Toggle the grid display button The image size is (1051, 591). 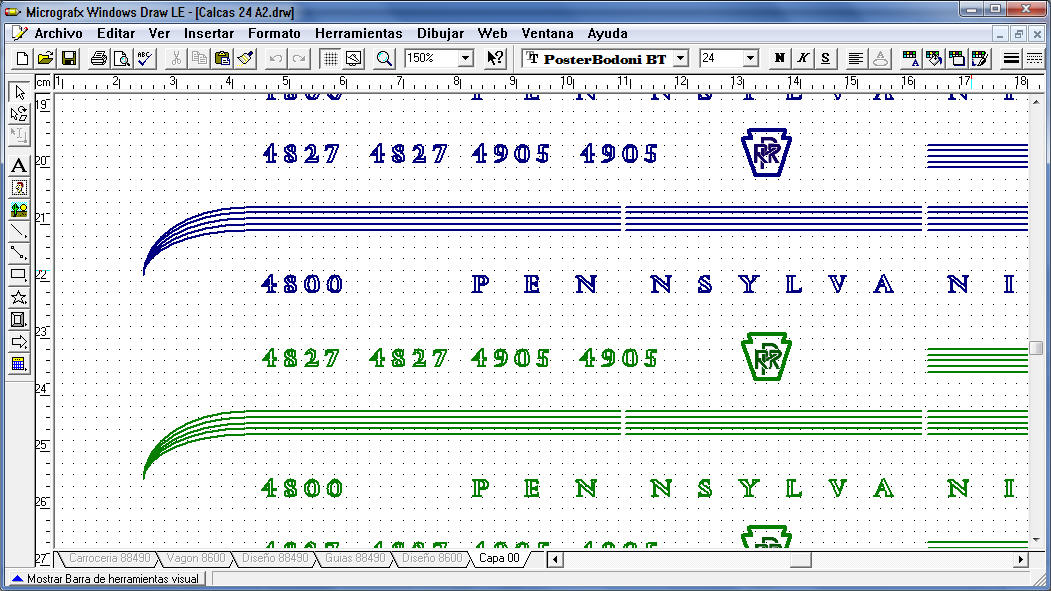(330, 58)
